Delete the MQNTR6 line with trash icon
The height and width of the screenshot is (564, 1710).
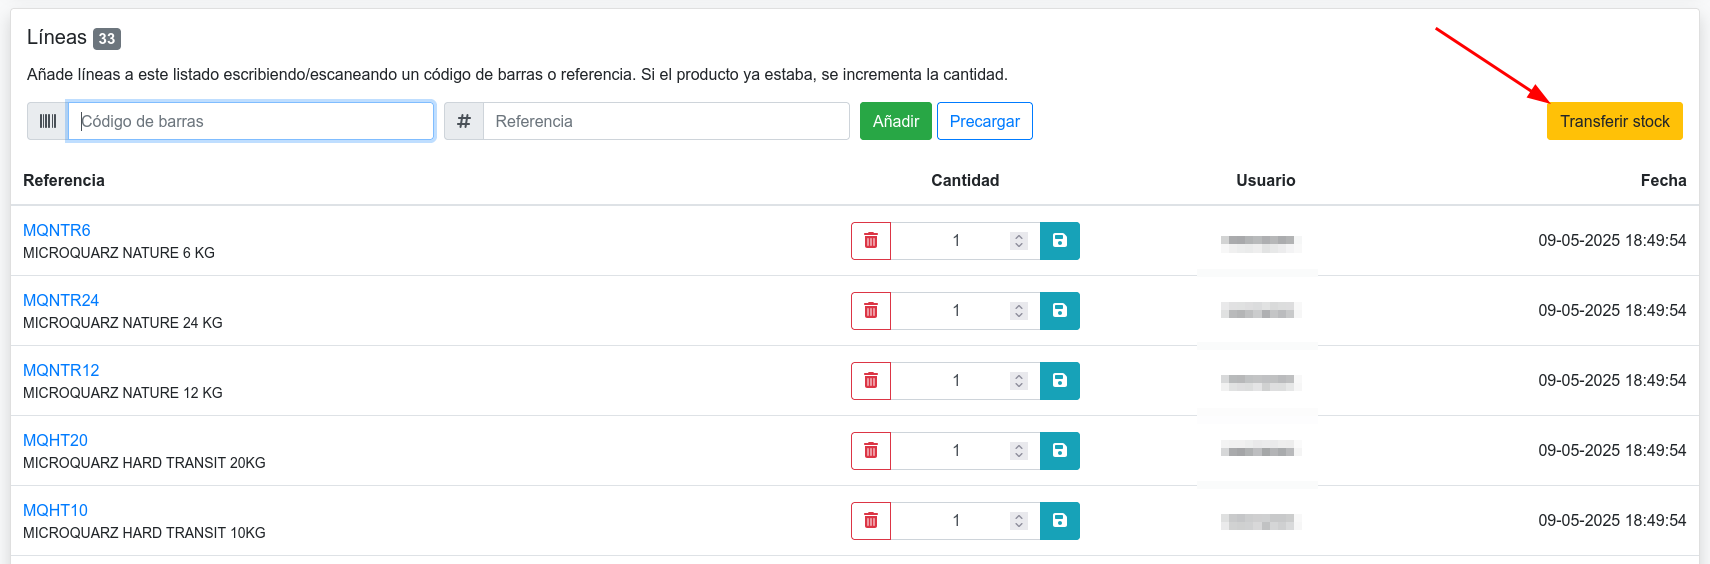[871, 241]
